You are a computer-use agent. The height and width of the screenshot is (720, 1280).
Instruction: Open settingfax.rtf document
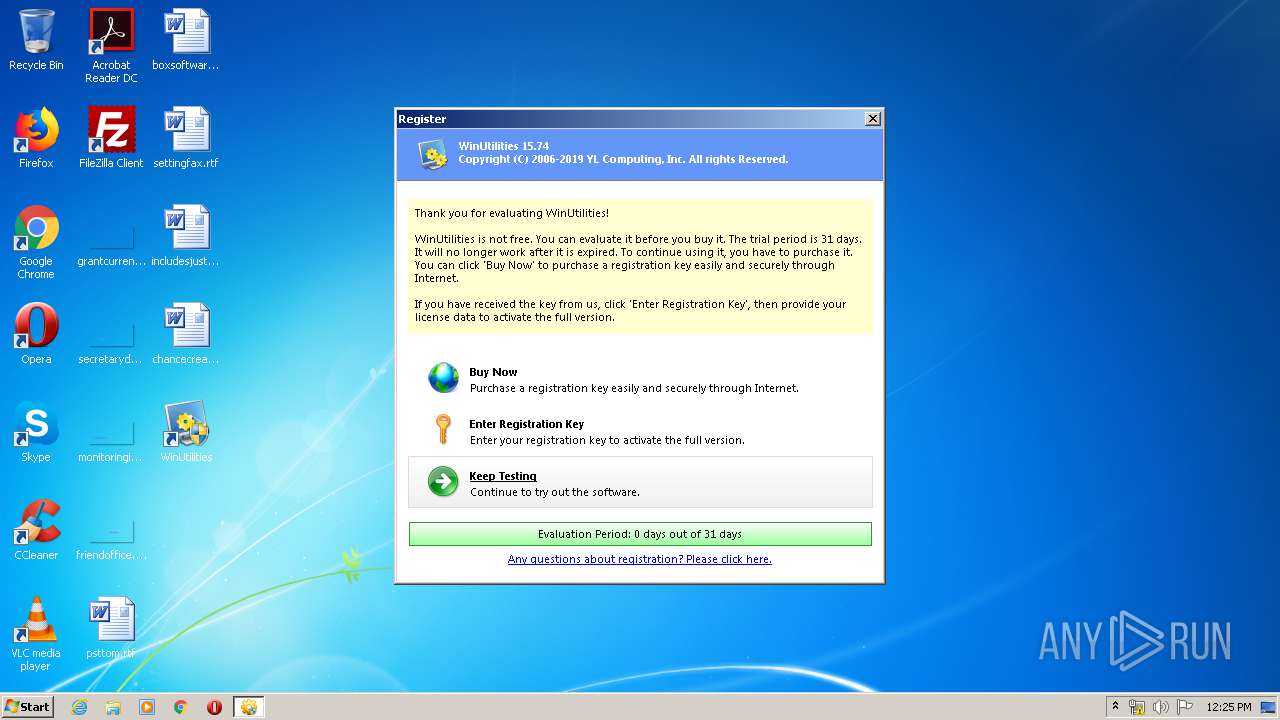tap(186, 138)
